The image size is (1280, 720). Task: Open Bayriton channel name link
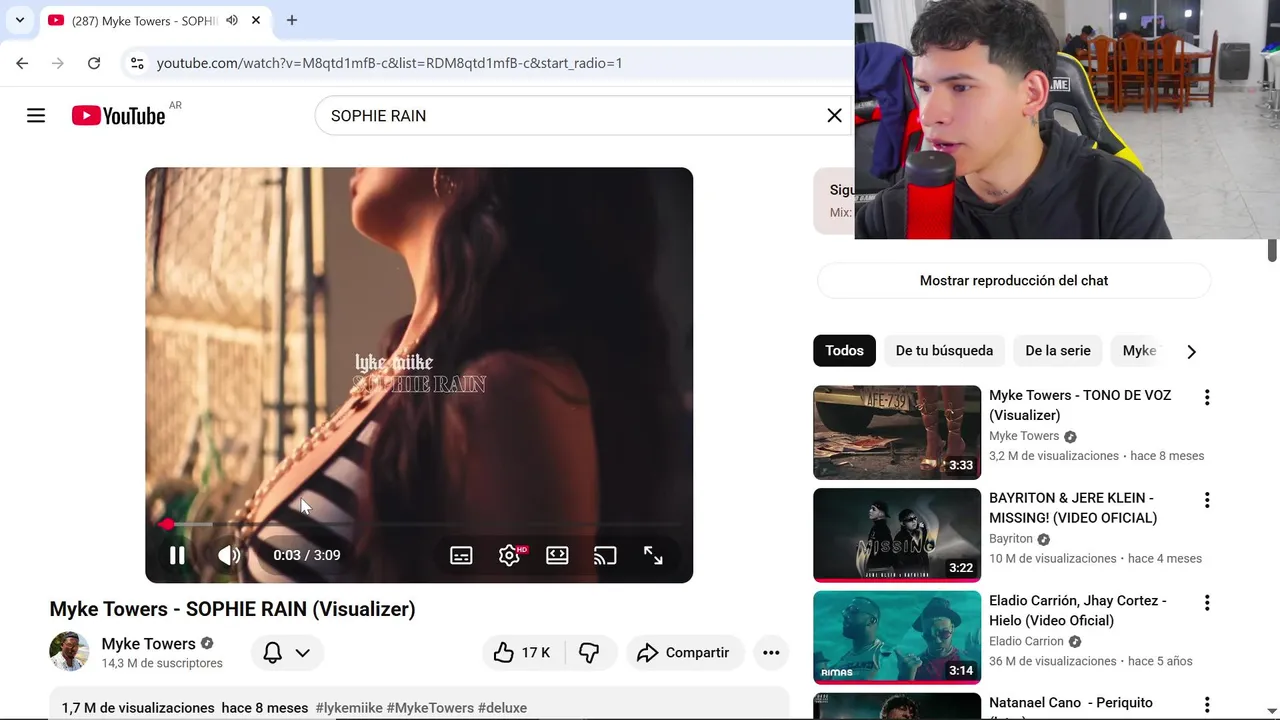(x=1011, y=539)
